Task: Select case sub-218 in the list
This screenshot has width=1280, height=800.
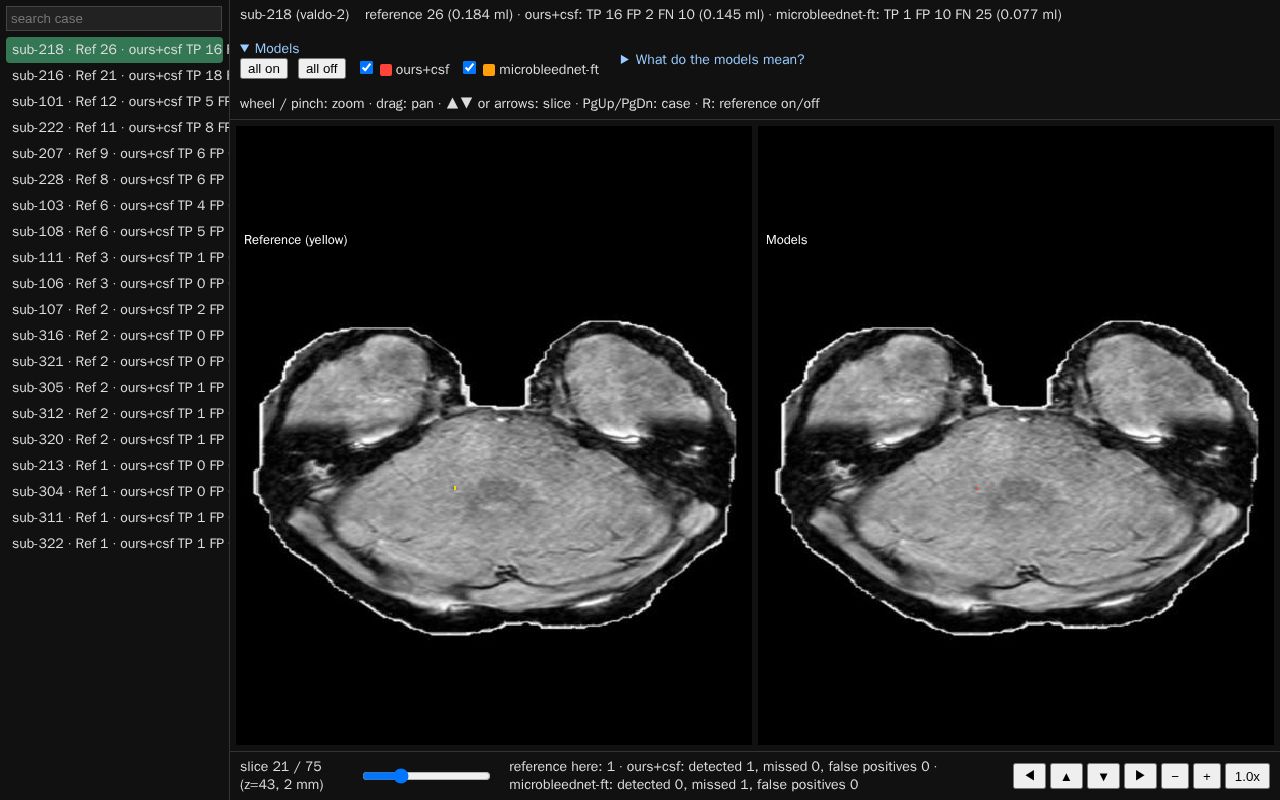Action: [115, 49]
